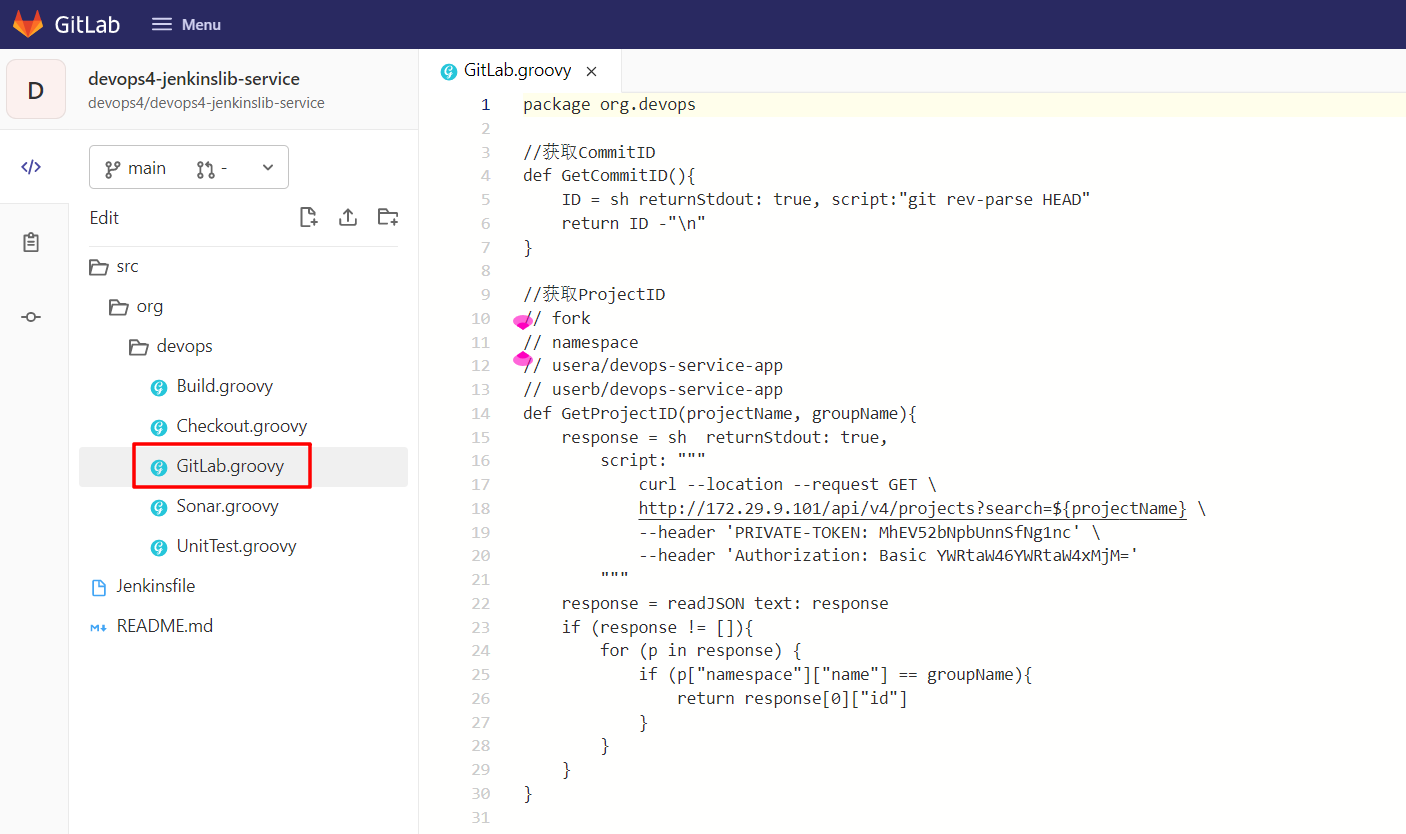Click the '// namespace' comment line
The image size is (1406, 834).
click(x=580, y=342)
